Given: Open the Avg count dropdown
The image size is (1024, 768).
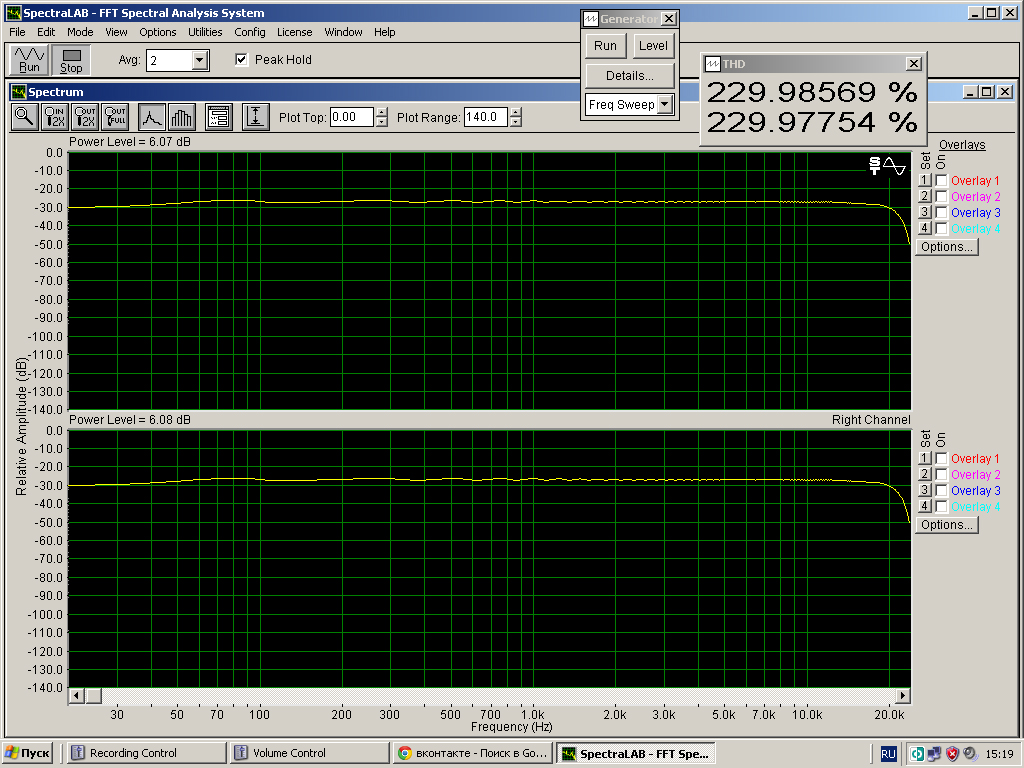Looking at the screenshot, I should coord(200,61).
